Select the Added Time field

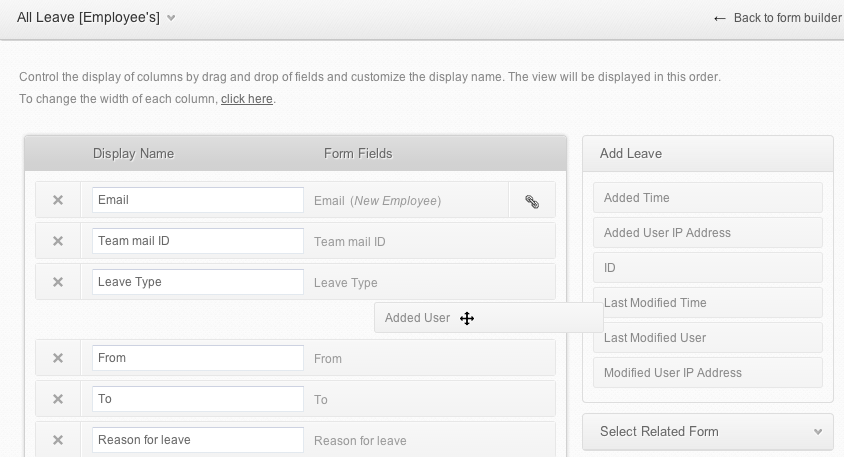click(x=707, y=198)
